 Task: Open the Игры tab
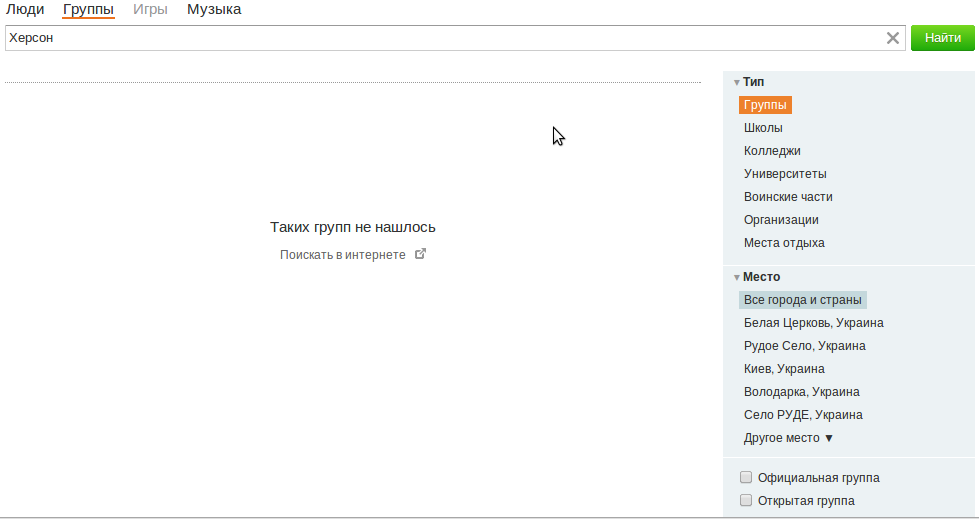point(150,9)
